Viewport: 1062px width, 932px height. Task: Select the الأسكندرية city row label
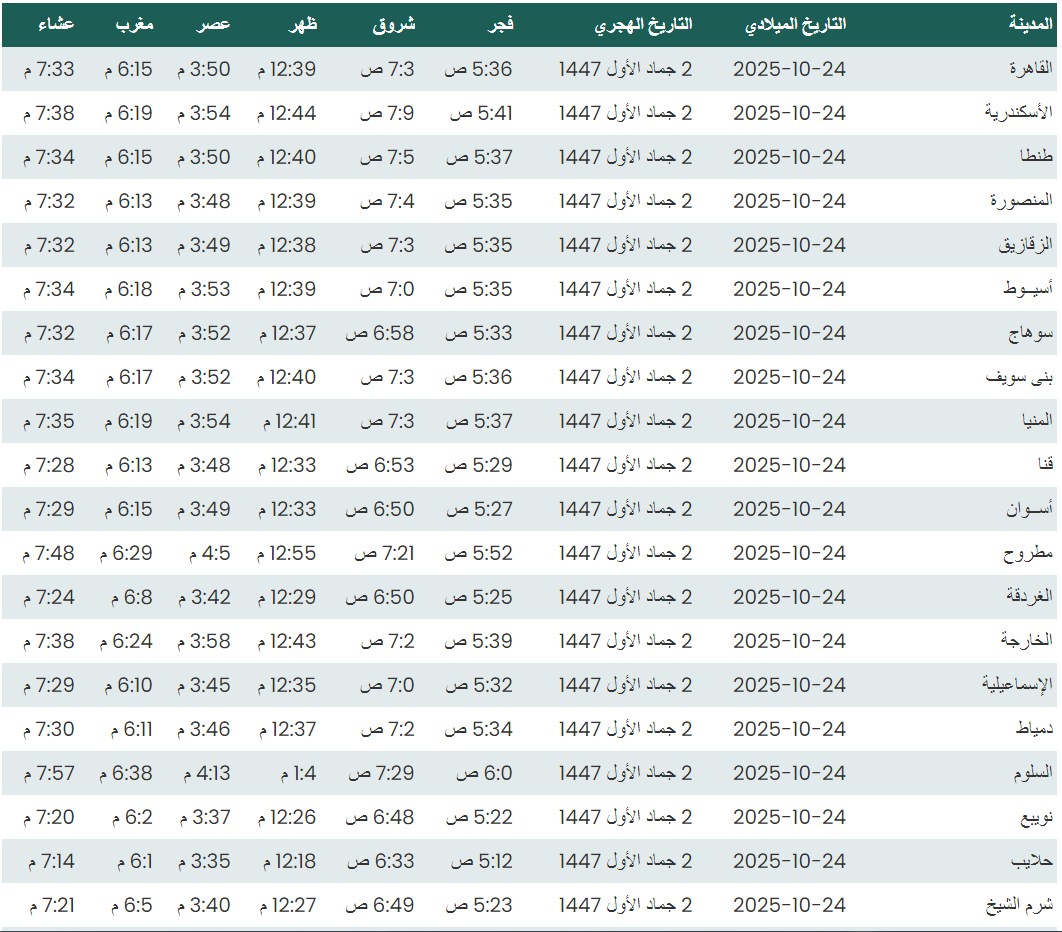(1019, 113)
